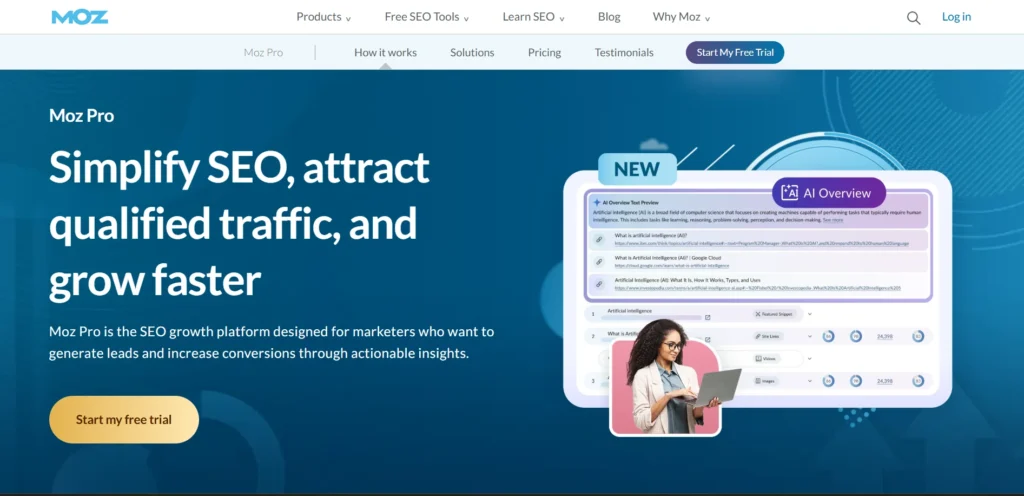Click the Site Links tag
1024x496 pixels.
(768, 336)
